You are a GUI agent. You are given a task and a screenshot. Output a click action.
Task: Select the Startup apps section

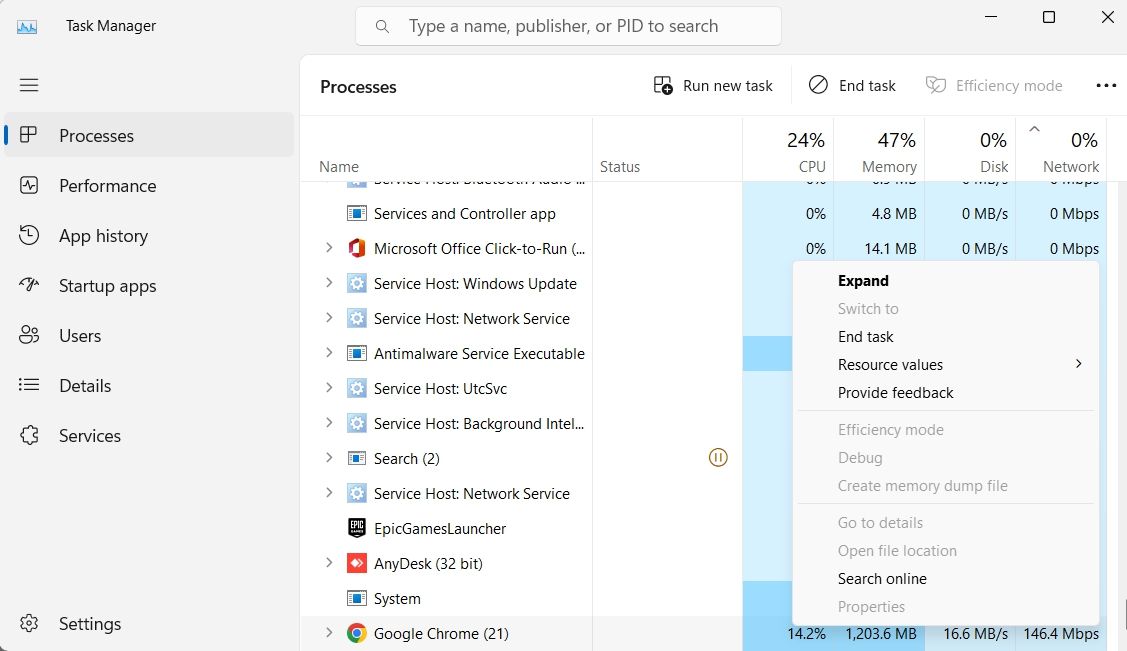107,285
